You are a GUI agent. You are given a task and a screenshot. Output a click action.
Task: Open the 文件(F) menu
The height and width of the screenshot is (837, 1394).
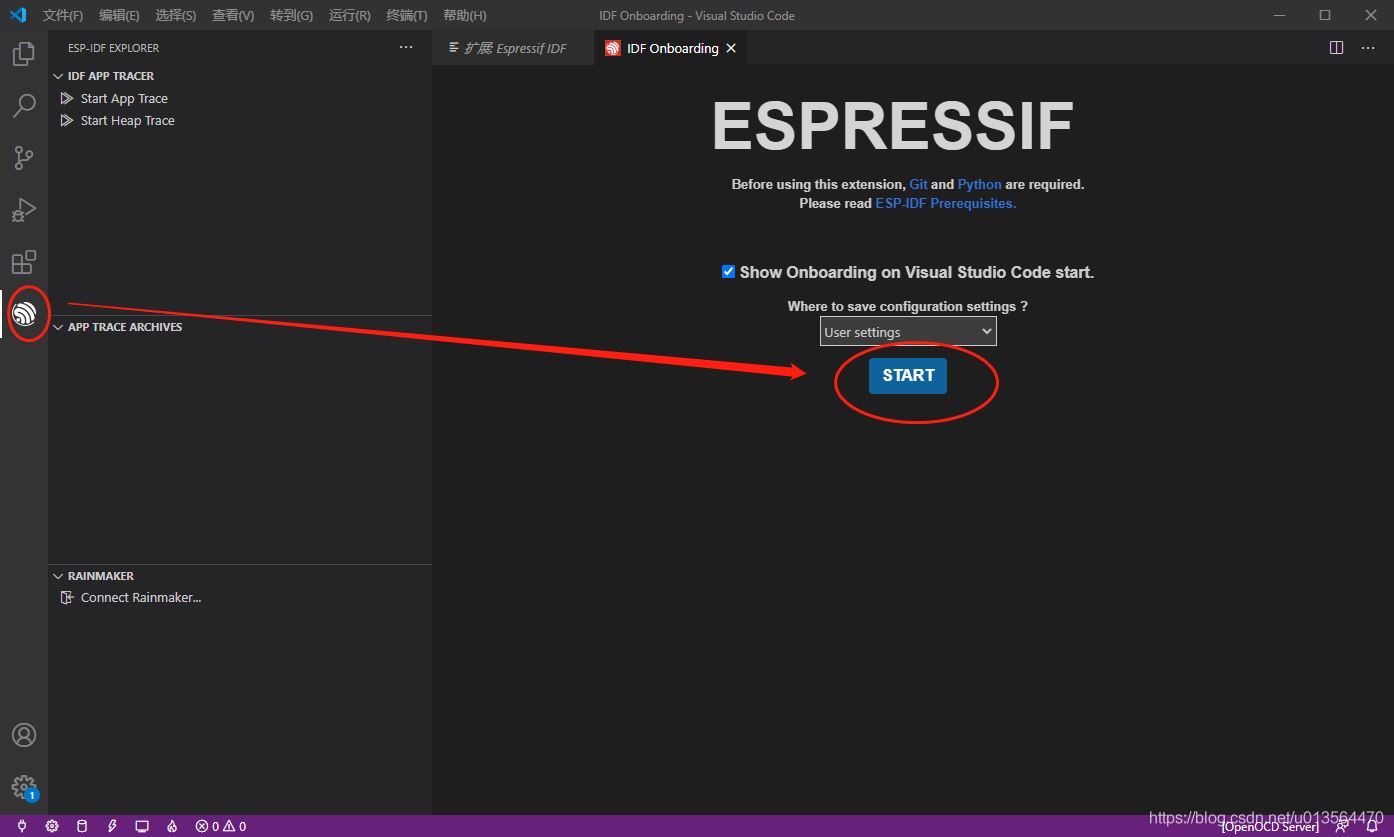63,15
